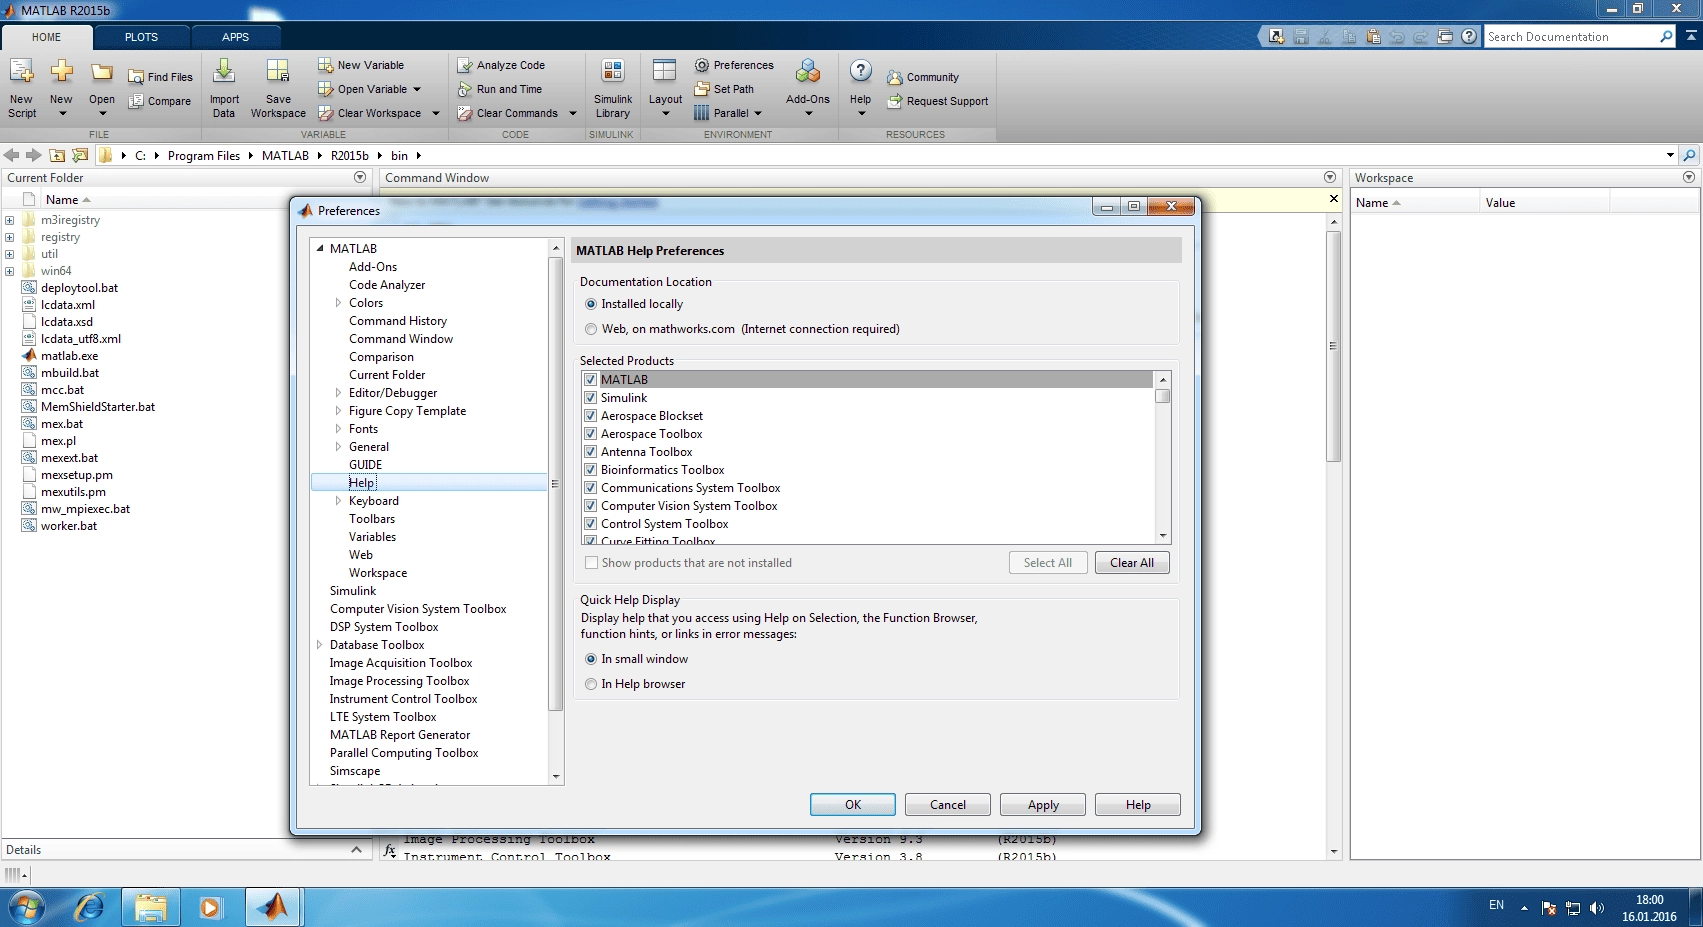The height and width of the screenshot is (927, 1703).
Task: Click Name column header in Workspace
Action: pyautogui.click(x=1415, y=203)
